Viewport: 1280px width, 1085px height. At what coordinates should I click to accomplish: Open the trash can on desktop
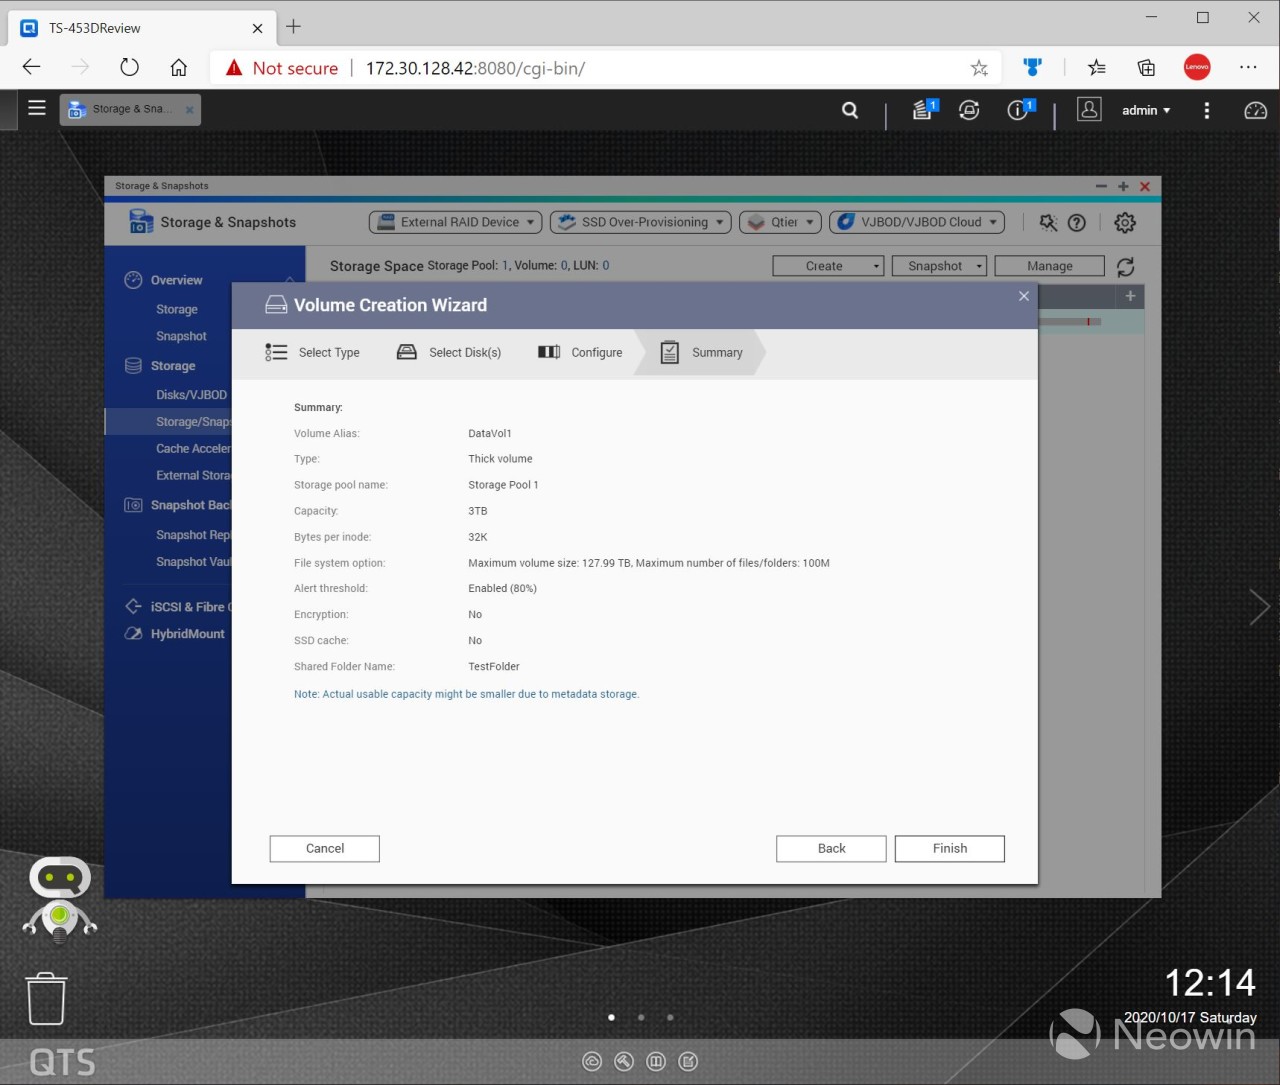click(46, 998)
